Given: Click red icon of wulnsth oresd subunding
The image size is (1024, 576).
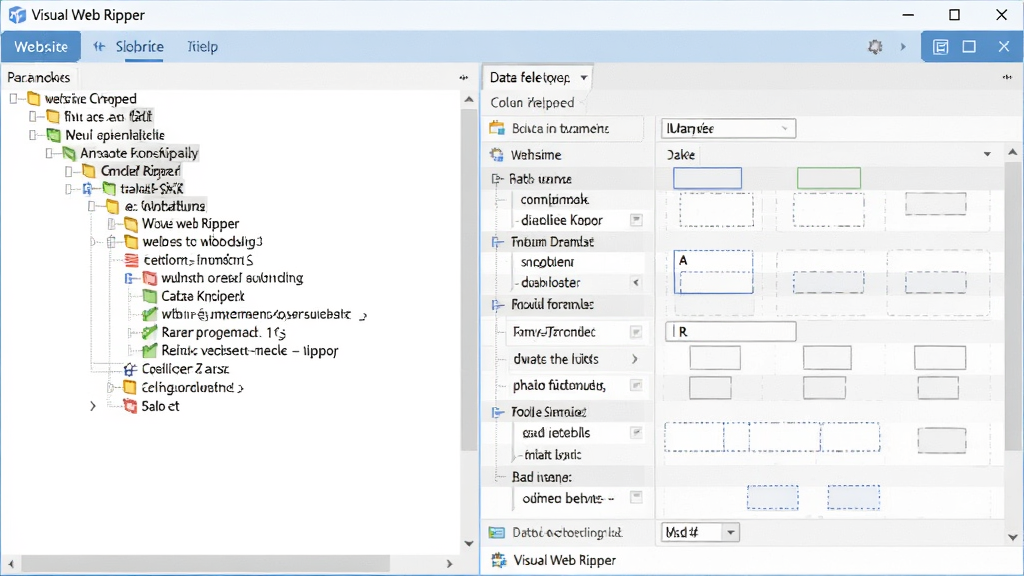Looking at the screenshot, I should click(150, 278).
